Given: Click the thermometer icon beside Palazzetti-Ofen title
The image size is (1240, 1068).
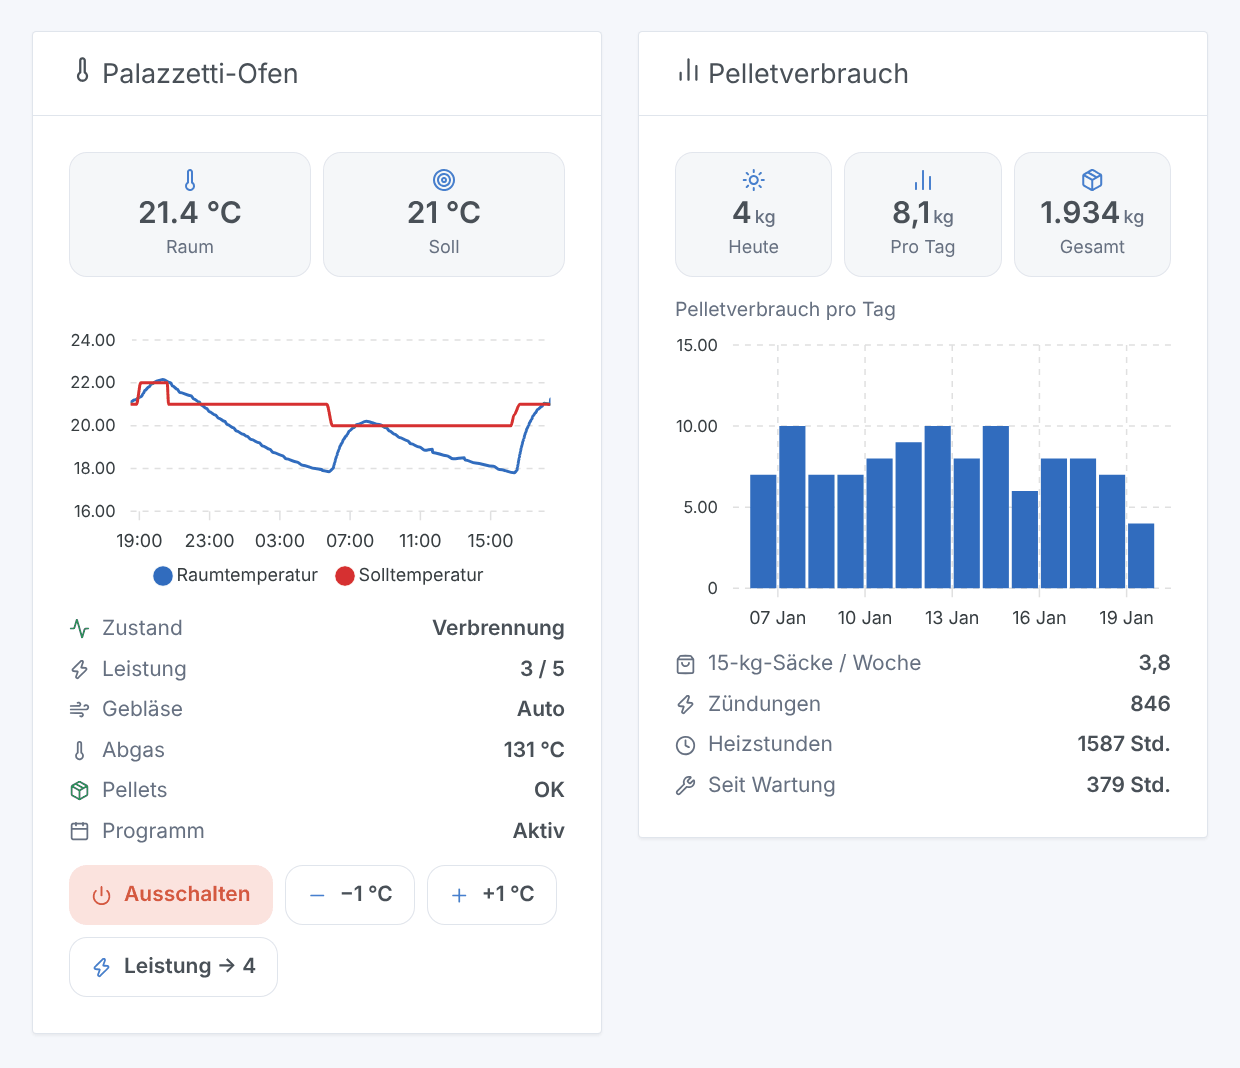Looking at the screenshot, I should coord(82,71).
